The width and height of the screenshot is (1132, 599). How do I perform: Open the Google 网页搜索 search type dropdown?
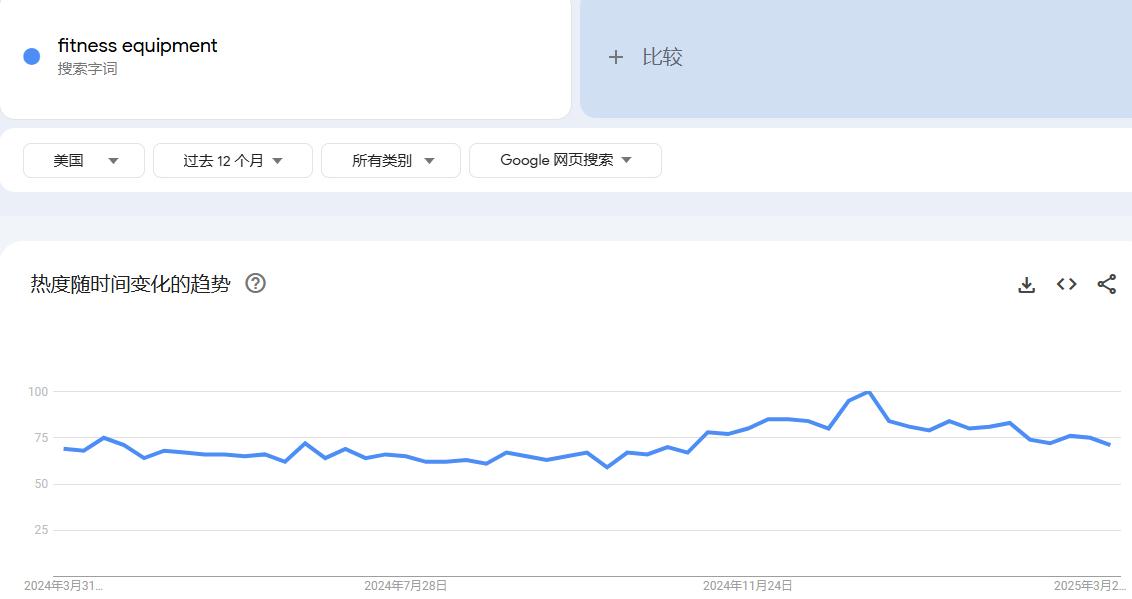(x=565, y=160)
